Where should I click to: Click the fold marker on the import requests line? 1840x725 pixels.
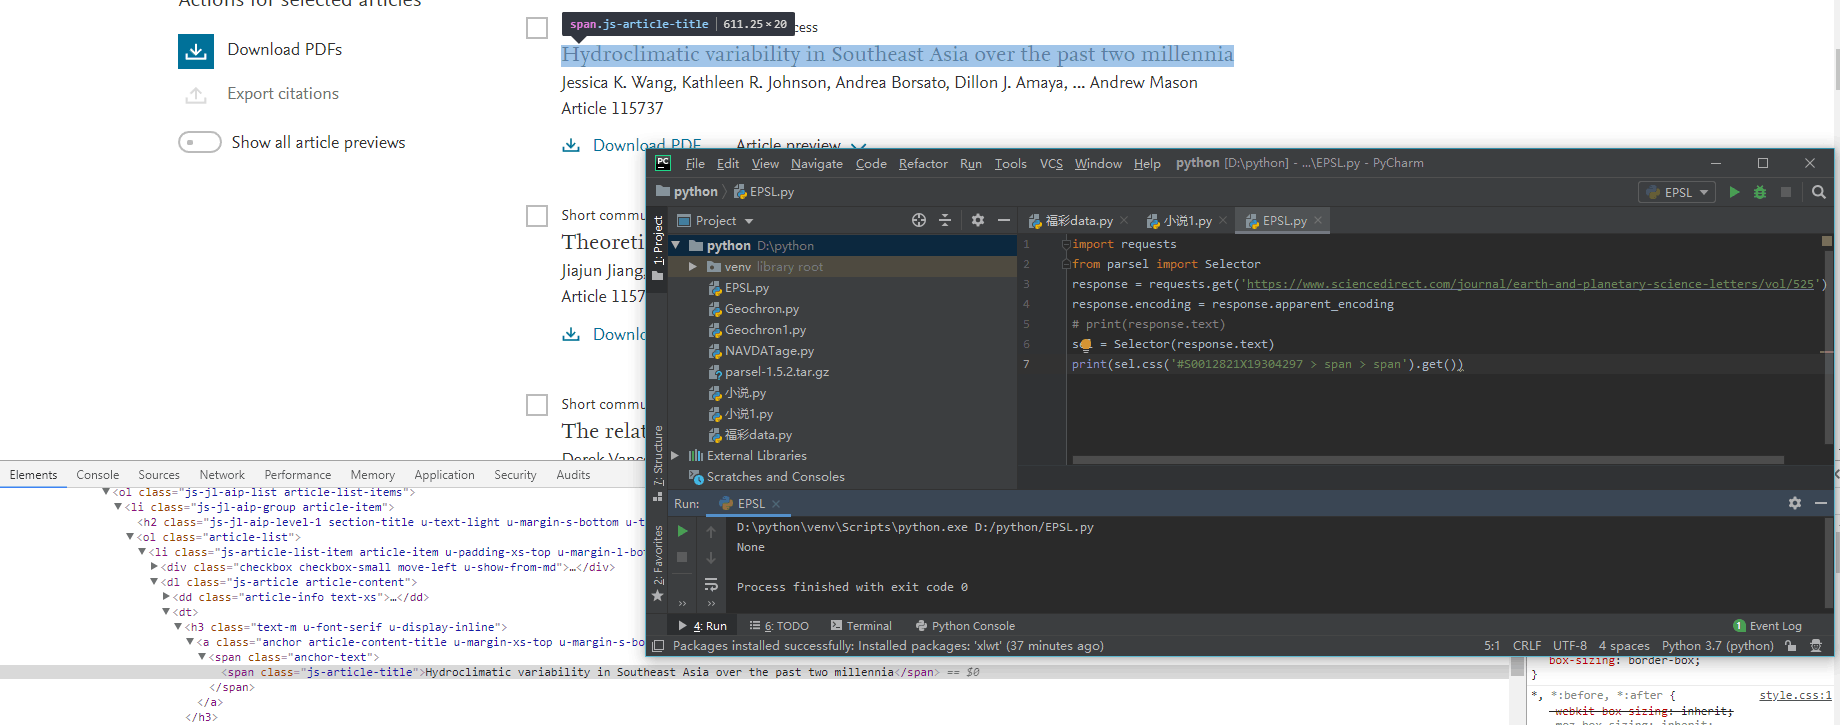[x=1066, y=244]
